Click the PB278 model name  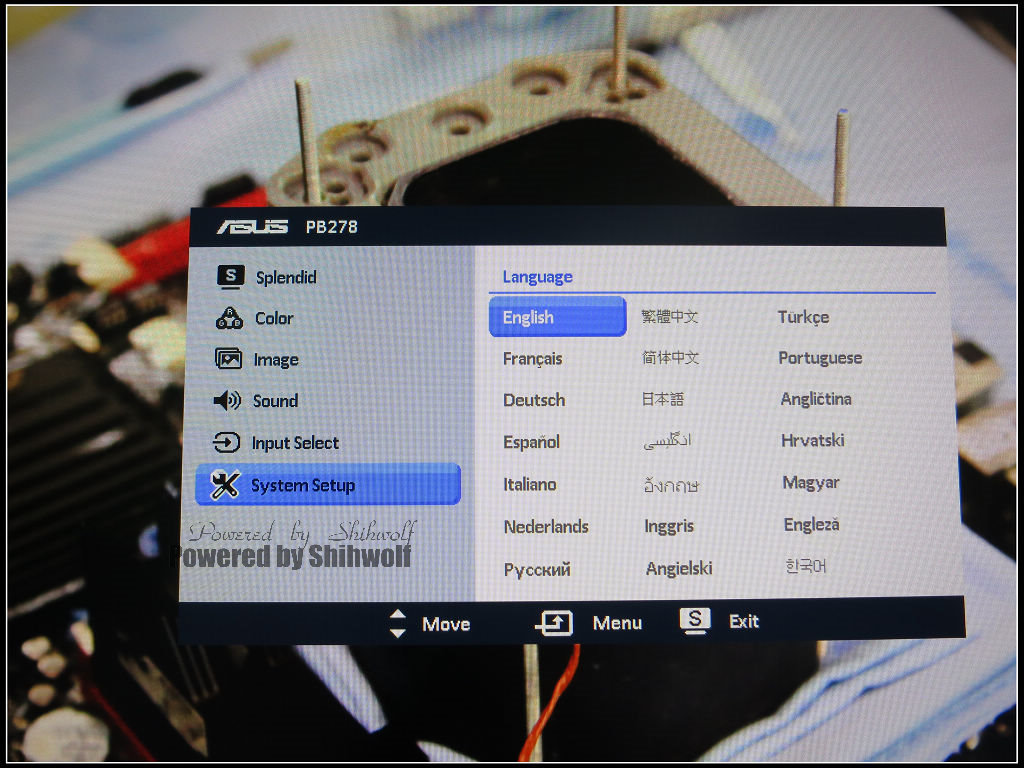point(332,227)
